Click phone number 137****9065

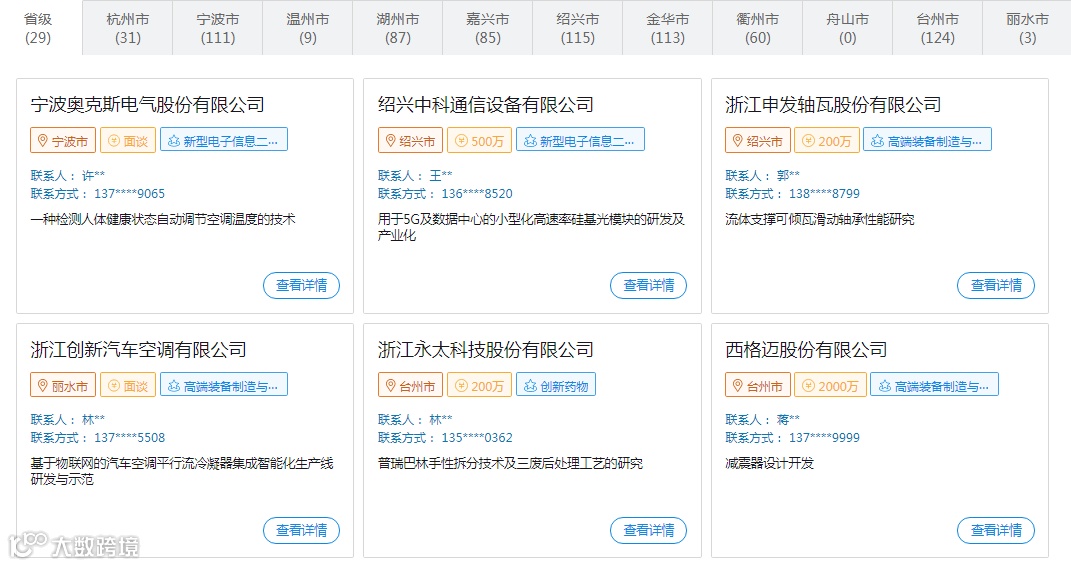(x=130, y=194)
